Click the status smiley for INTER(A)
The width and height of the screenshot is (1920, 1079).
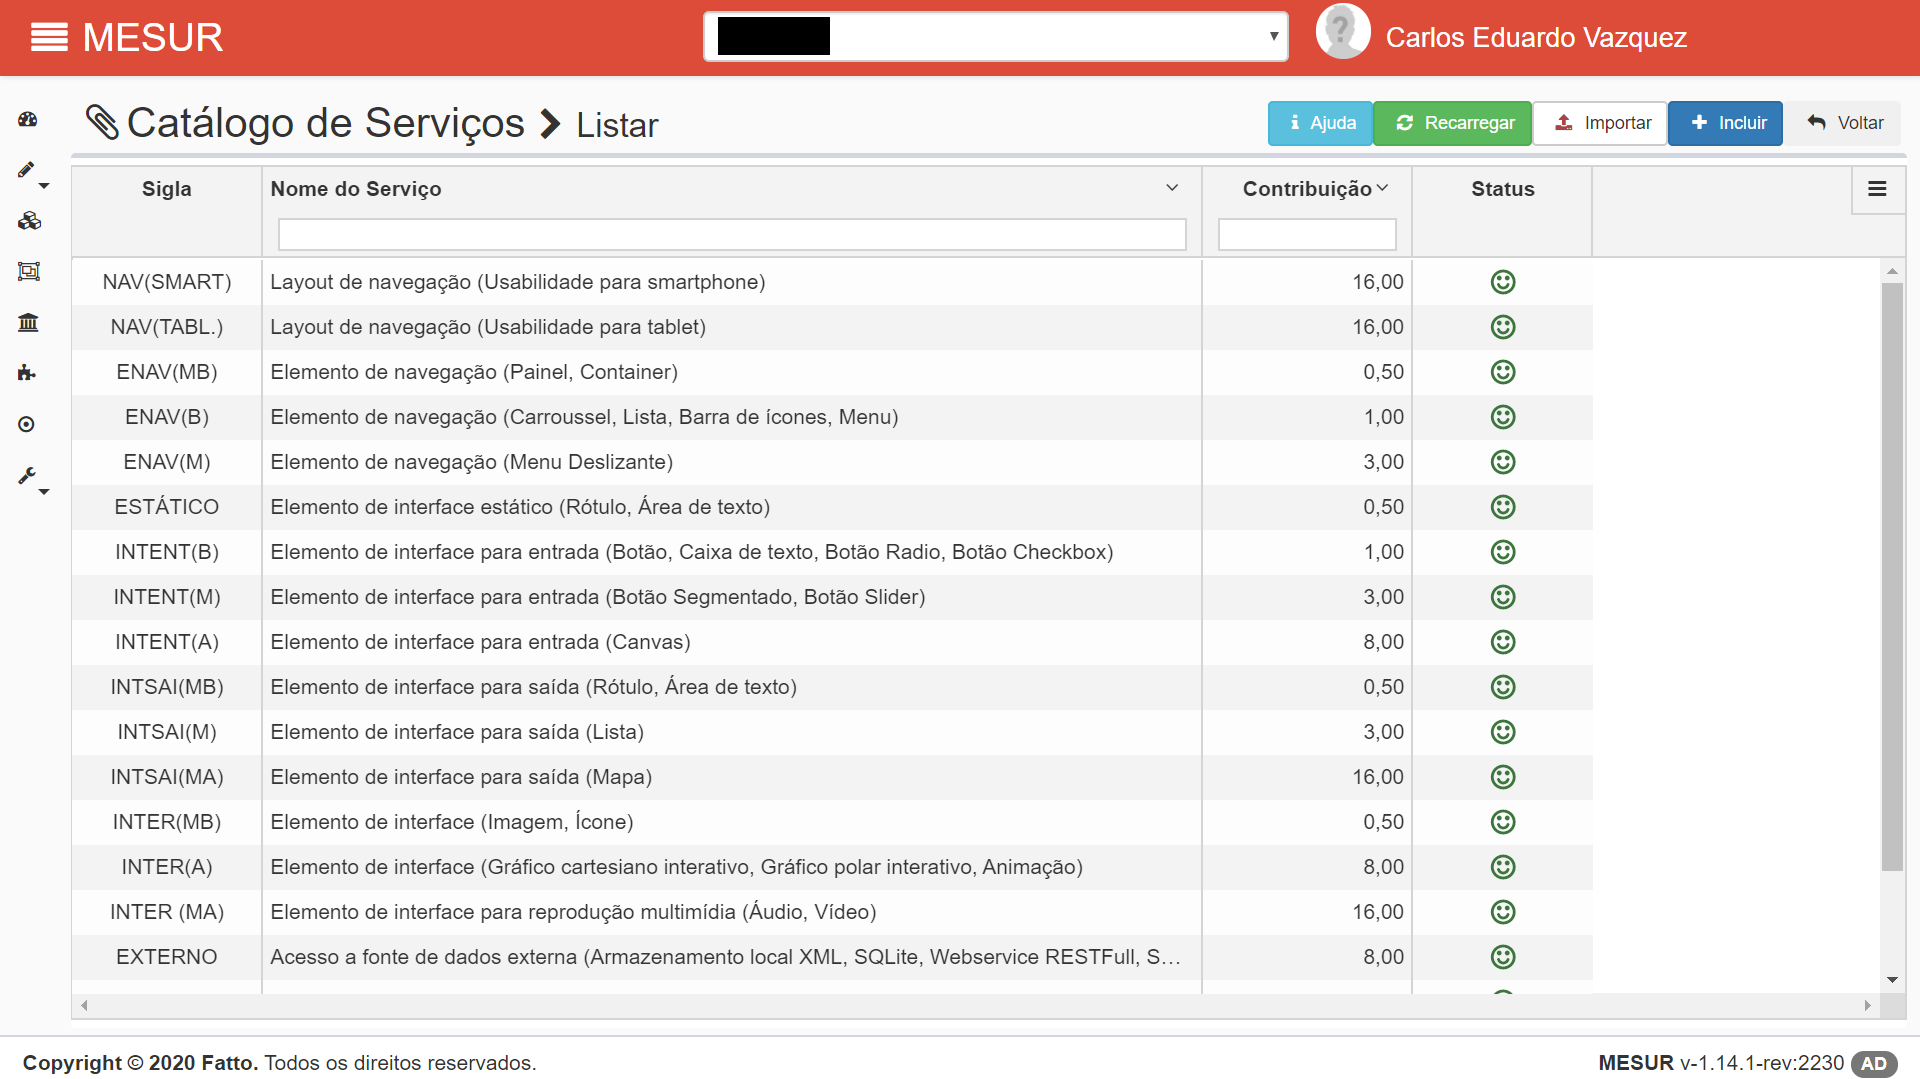(x=1502, y=867)
